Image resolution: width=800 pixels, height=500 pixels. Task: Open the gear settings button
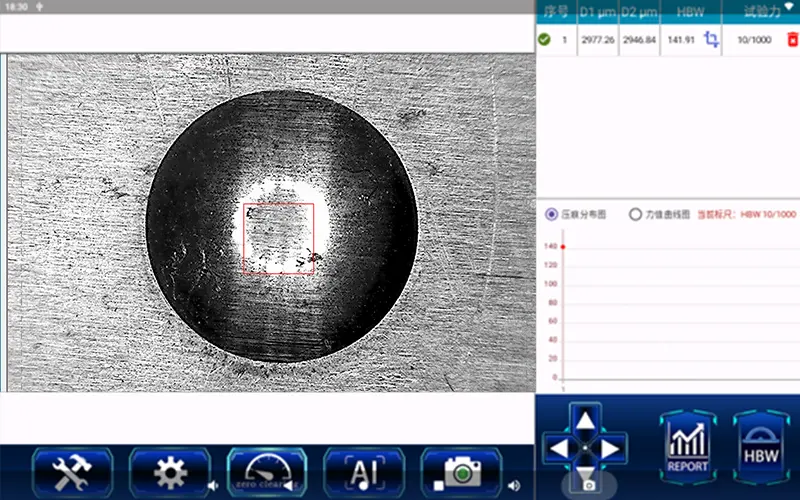169,472
